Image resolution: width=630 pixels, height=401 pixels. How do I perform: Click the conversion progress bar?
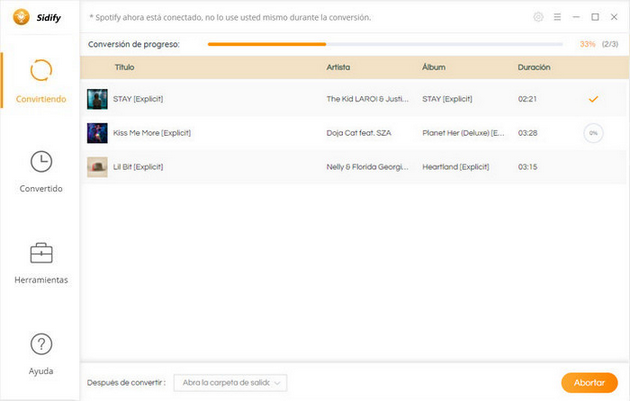(x=385, y=44)
